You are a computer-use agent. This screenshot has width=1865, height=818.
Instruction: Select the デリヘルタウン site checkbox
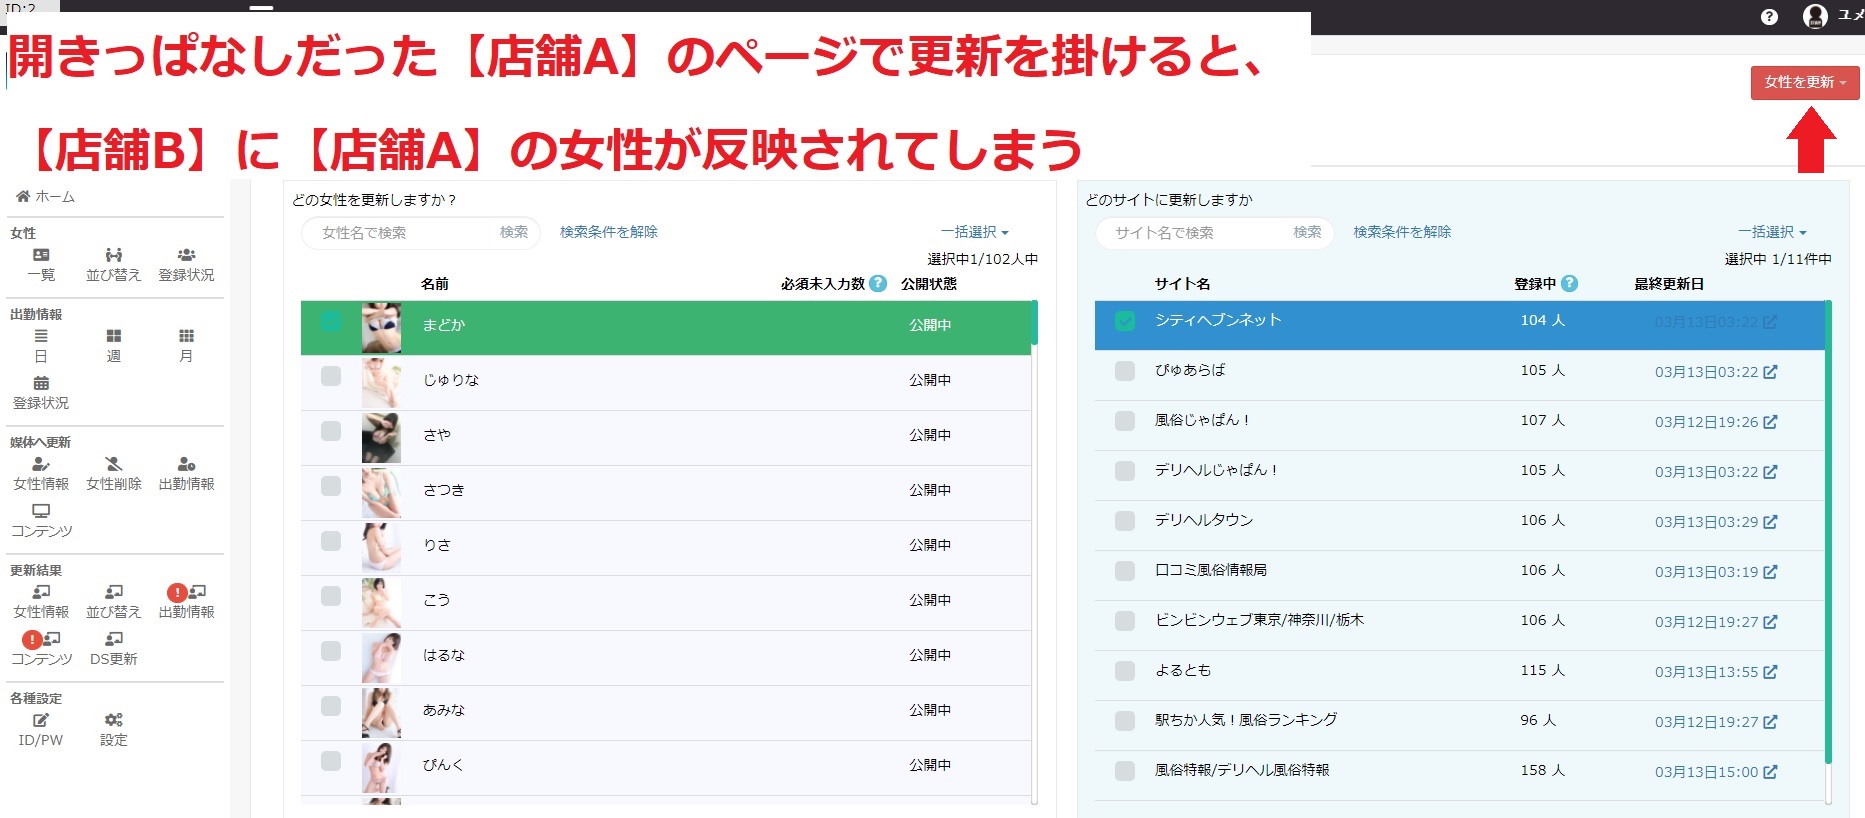click(x=1125, y=521)
